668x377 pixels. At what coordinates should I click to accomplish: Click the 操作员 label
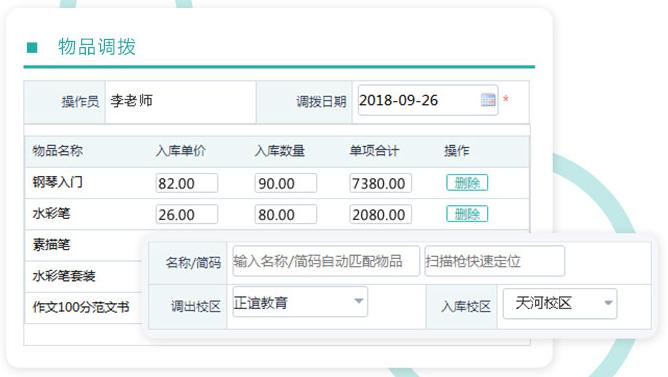80,102
